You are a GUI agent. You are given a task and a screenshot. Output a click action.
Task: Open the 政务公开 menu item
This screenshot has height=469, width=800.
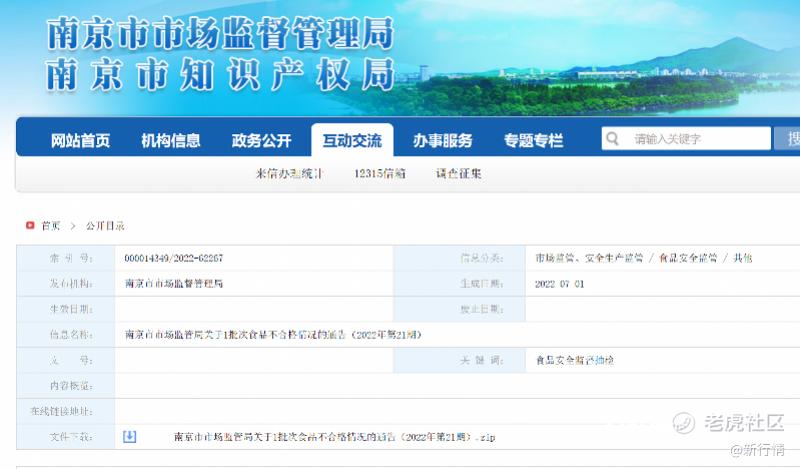point(261,140)
